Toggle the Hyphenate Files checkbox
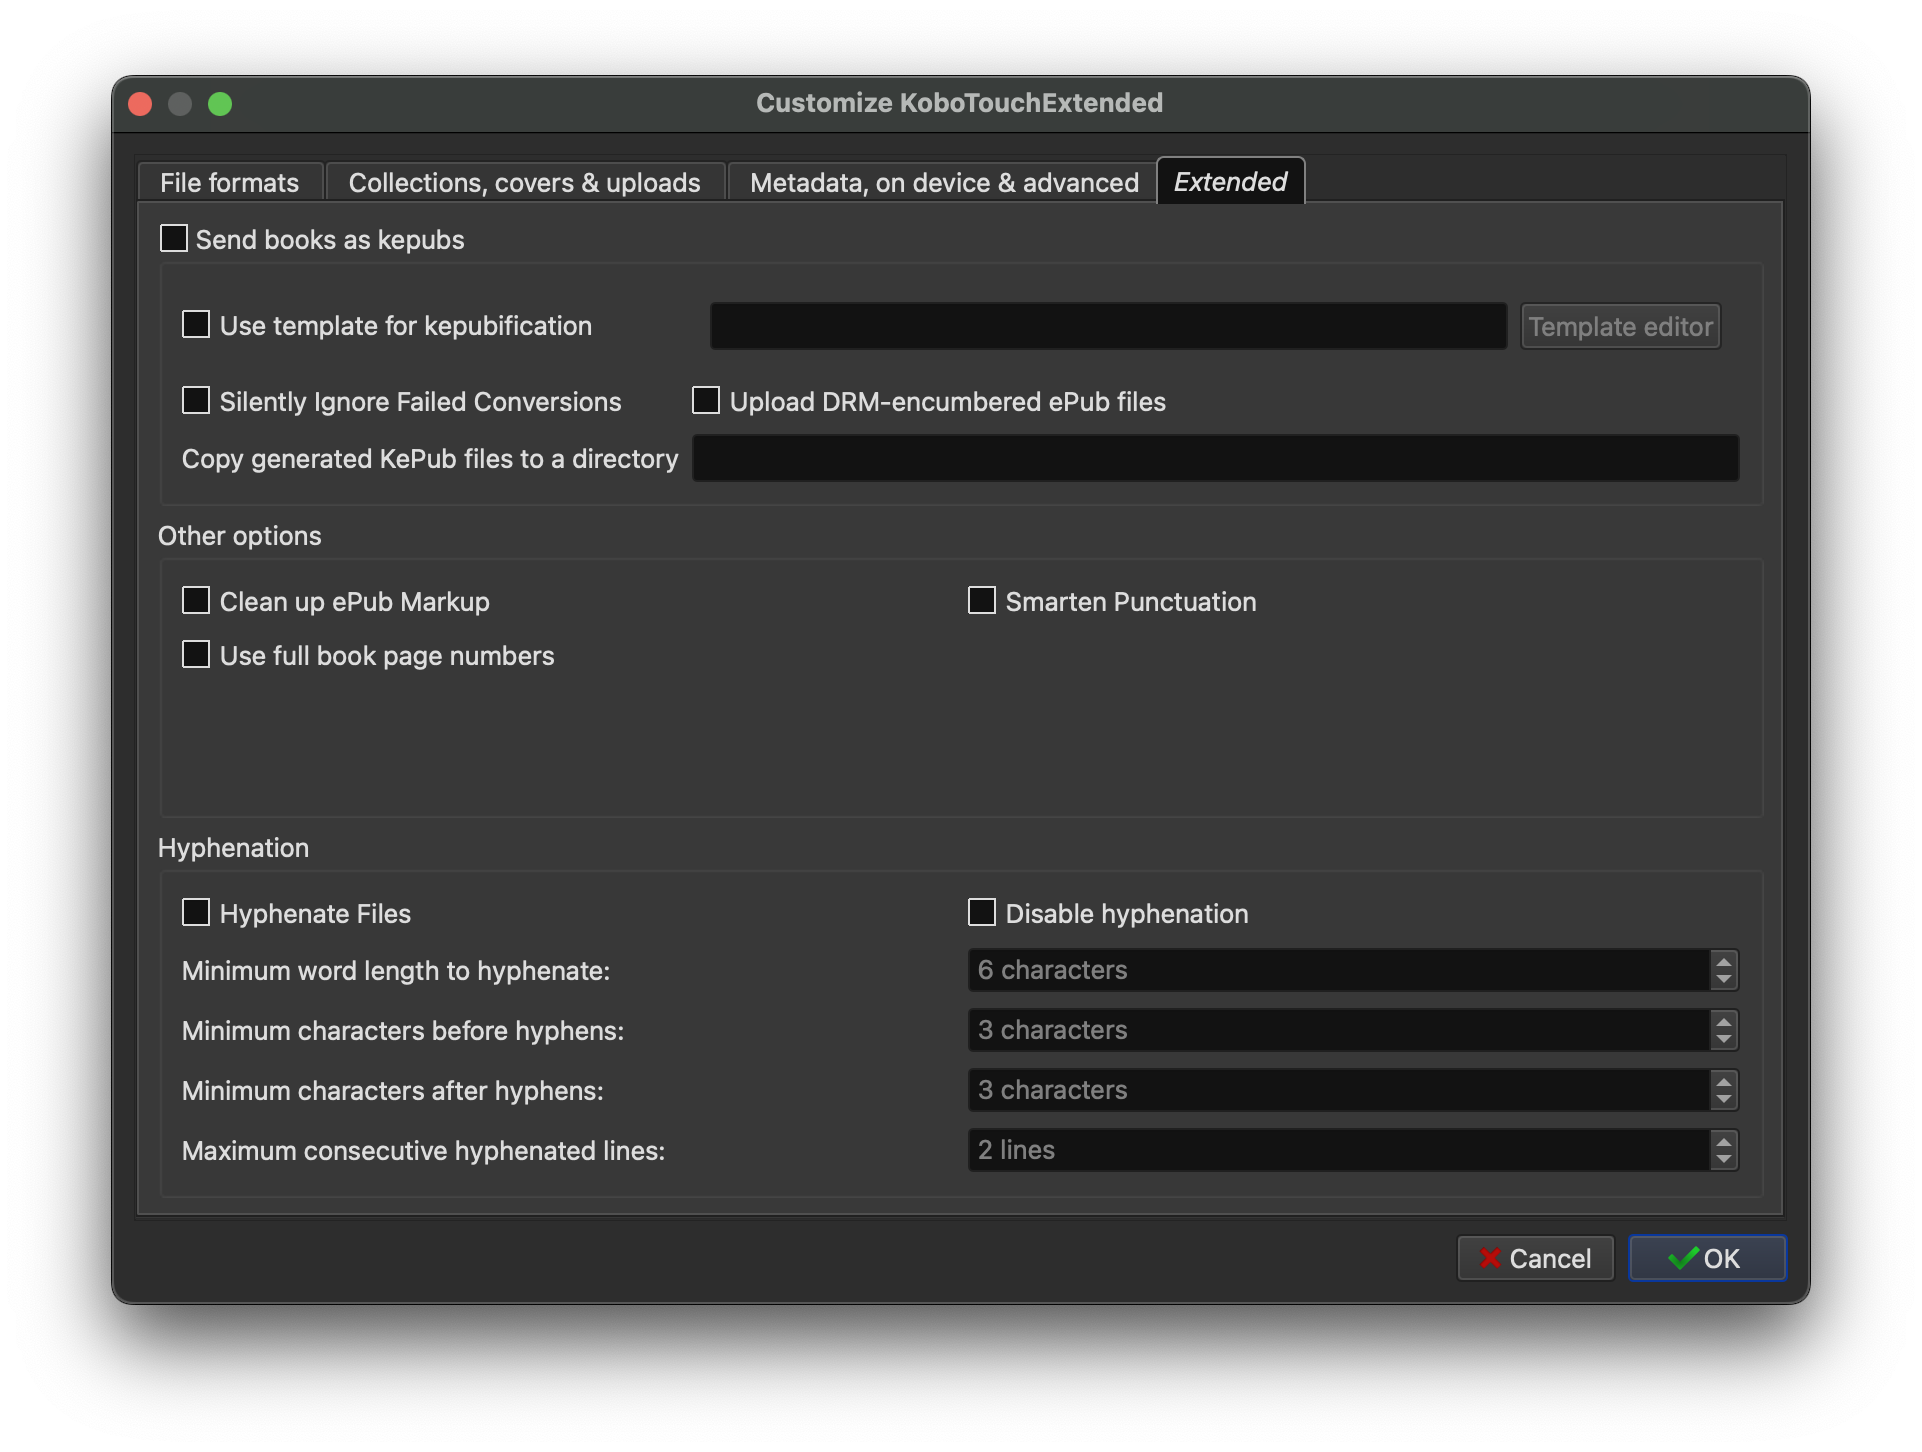The width and height of the screenshot is (1922, 1452). [x=196, y=913]
